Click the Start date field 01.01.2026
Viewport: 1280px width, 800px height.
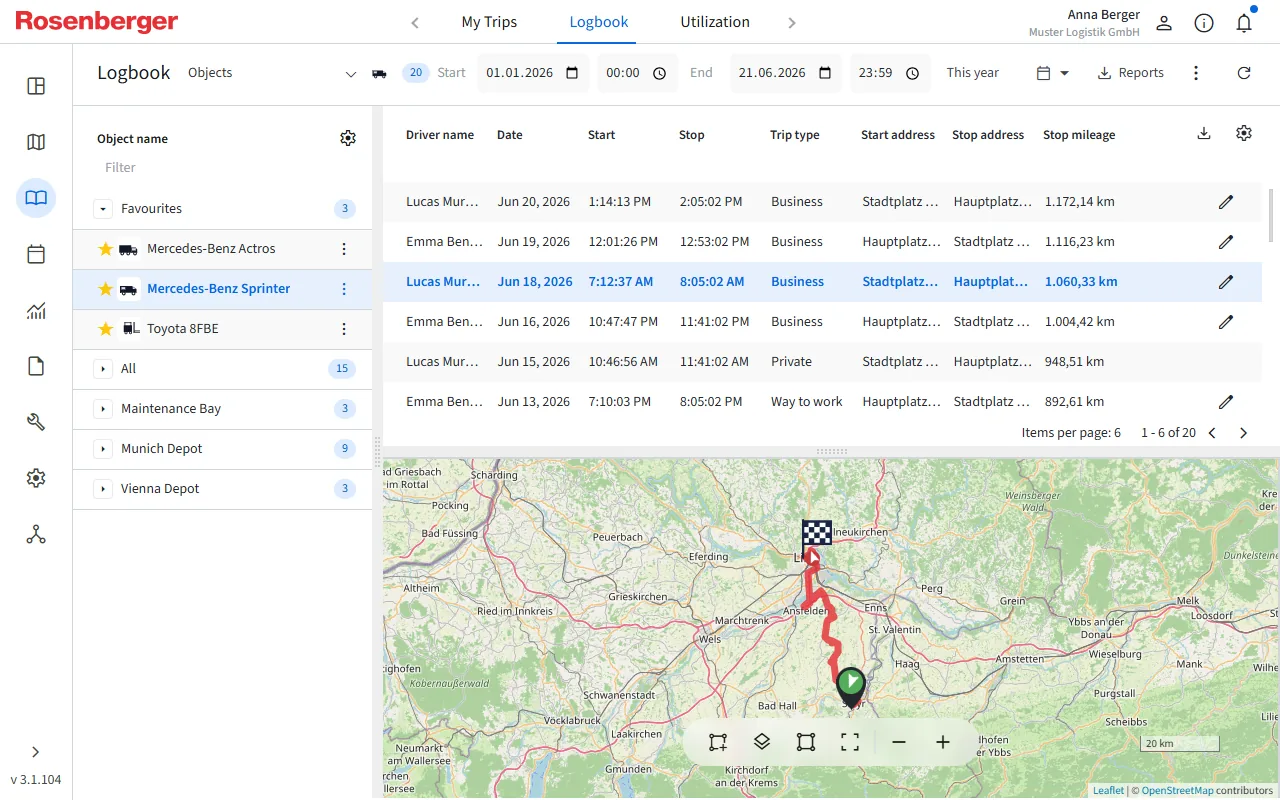532,73
